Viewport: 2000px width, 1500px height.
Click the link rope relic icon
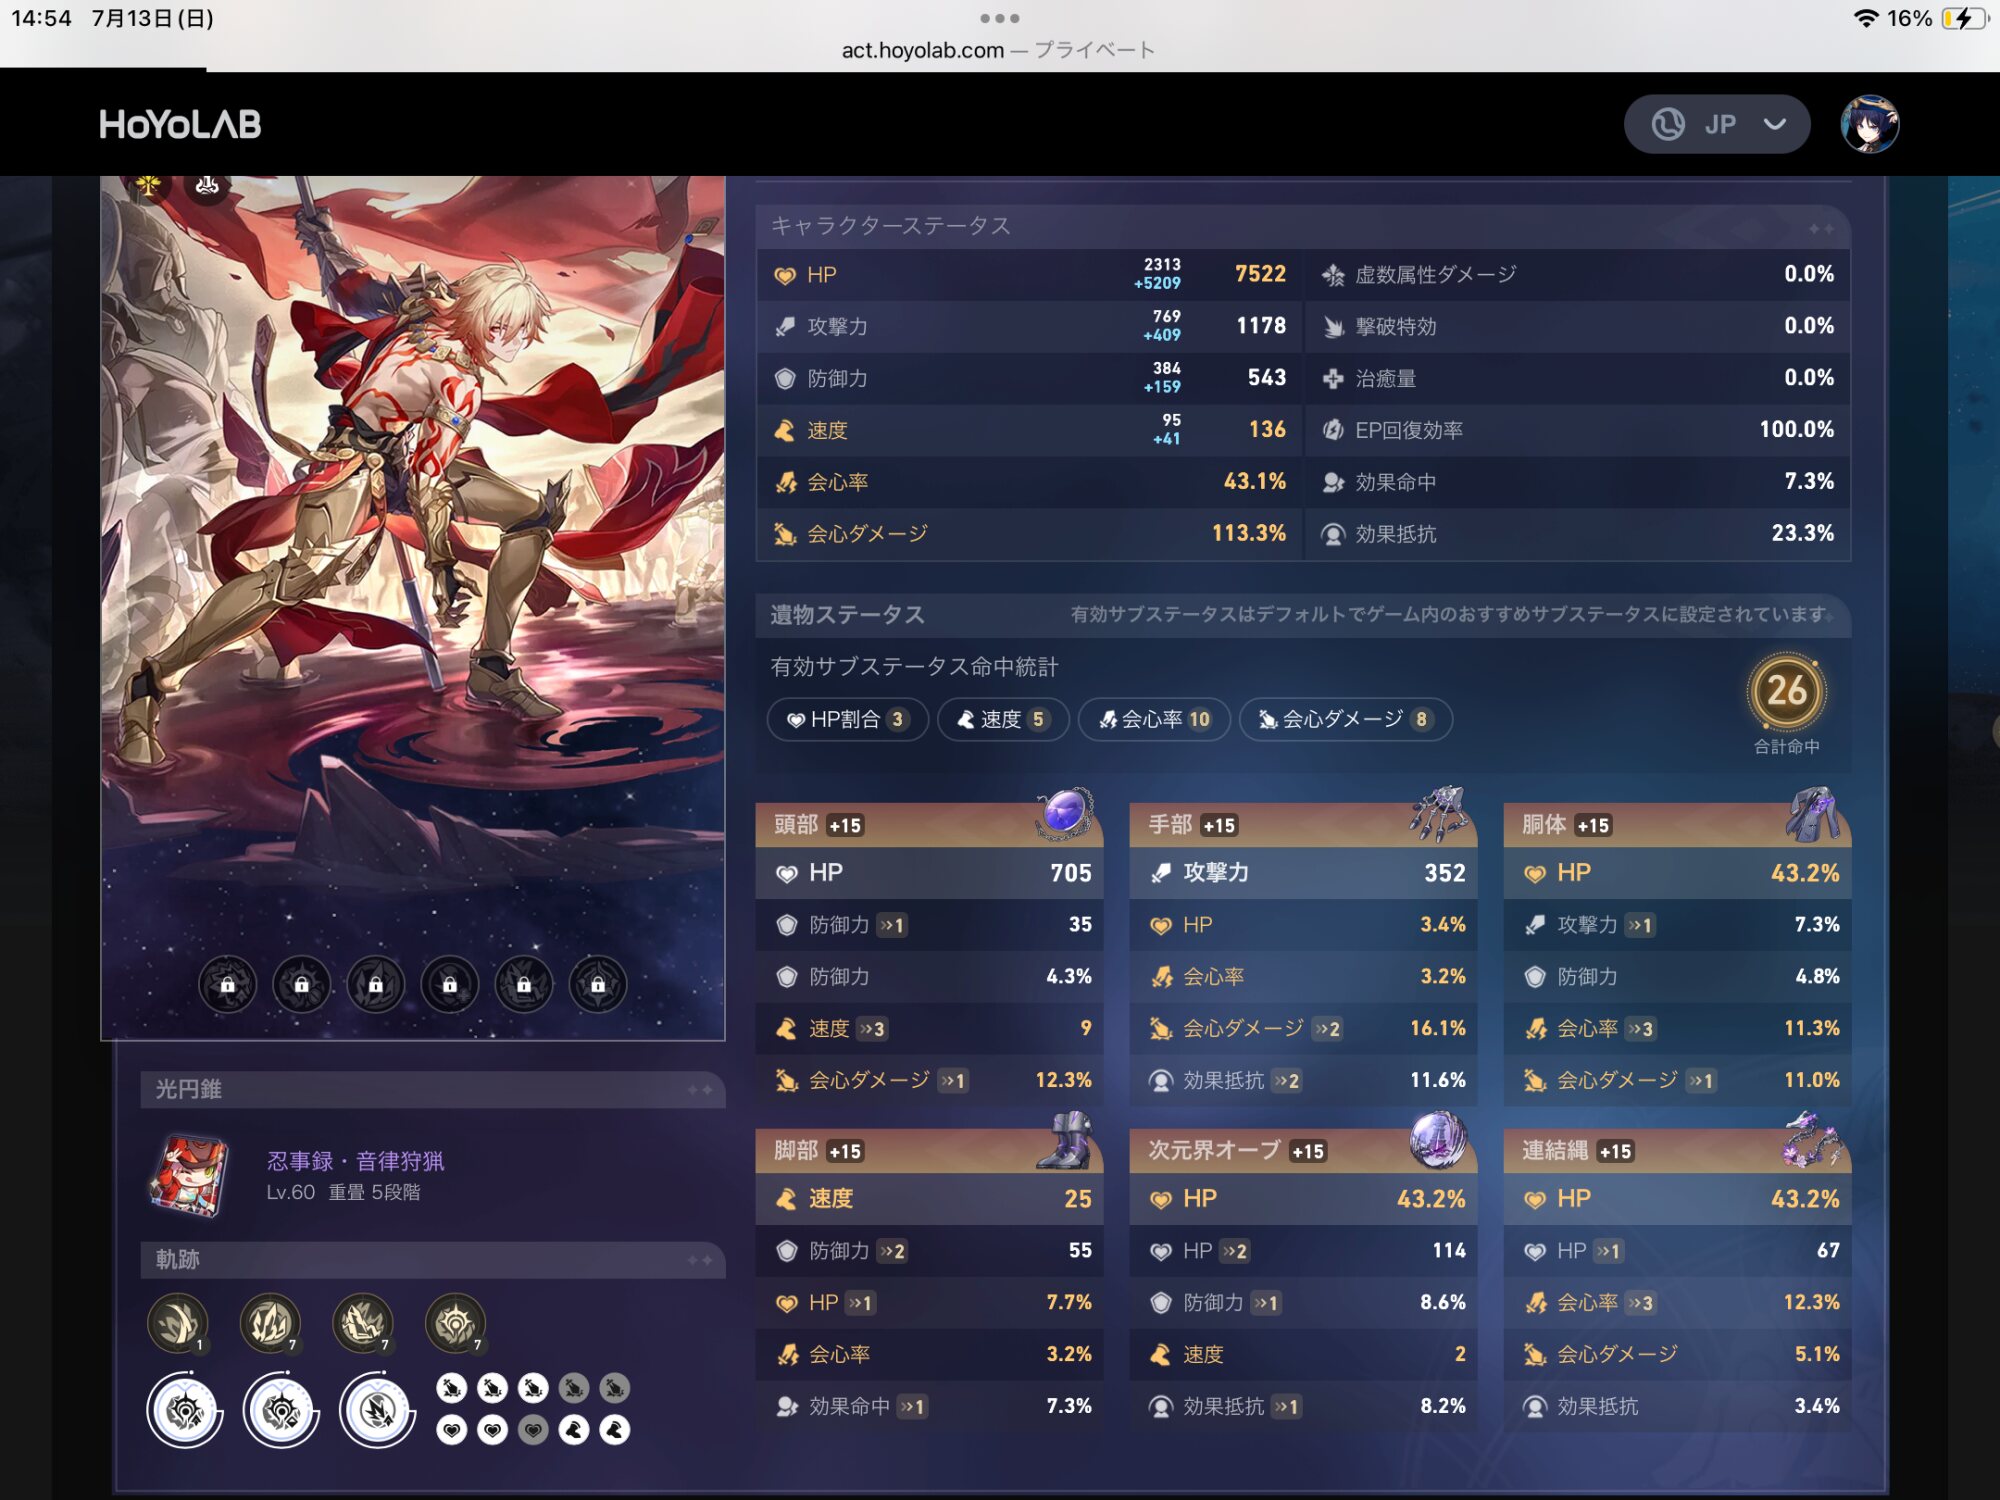tap(1812, 1140)
